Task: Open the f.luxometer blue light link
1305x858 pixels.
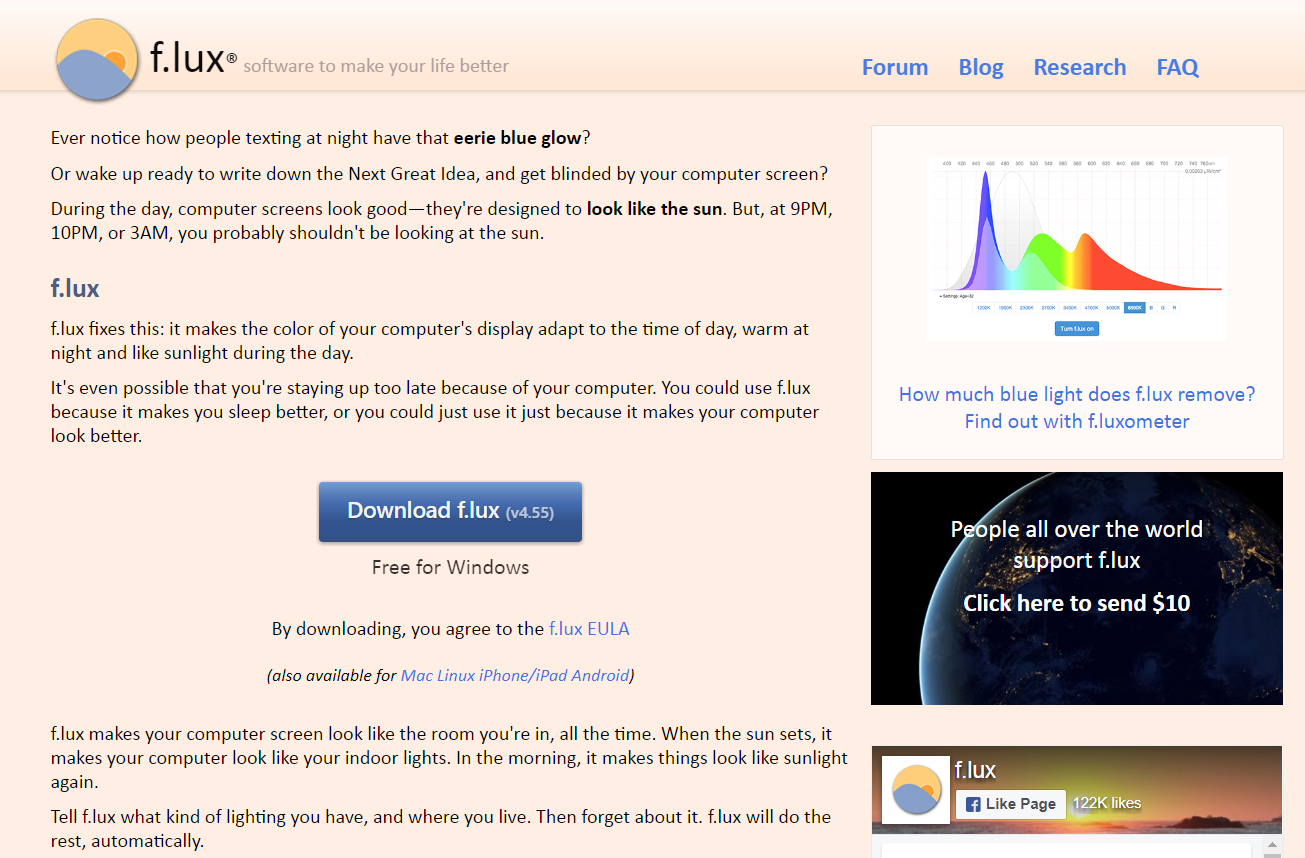Action: click(1077, 407)
